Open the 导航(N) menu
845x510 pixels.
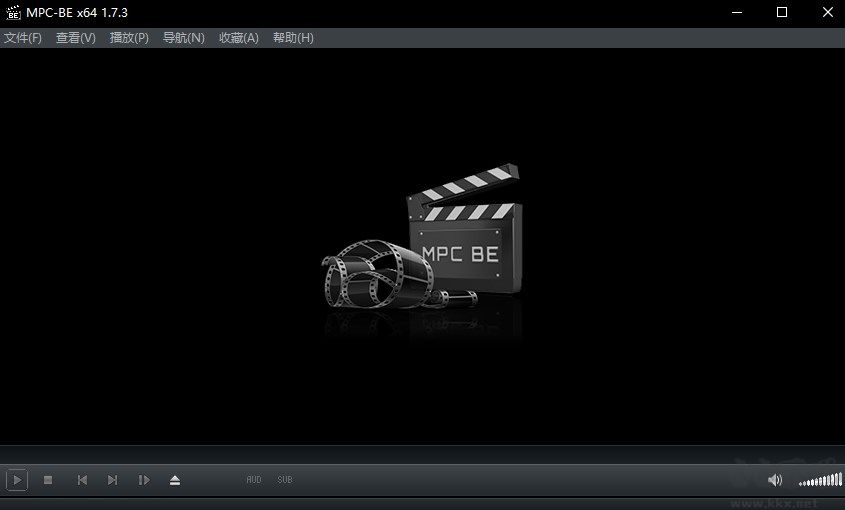click(x=184, y=38)
